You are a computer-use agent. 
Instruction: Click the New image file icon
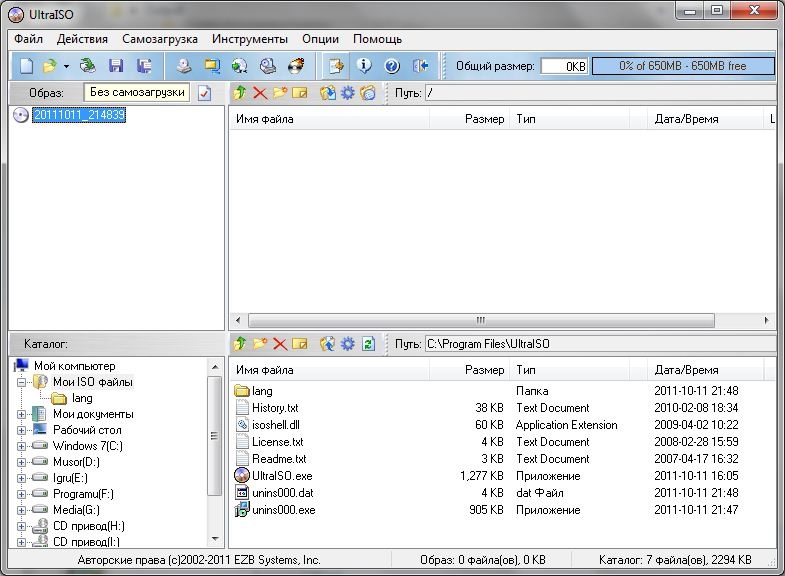(x=27, y=66)
